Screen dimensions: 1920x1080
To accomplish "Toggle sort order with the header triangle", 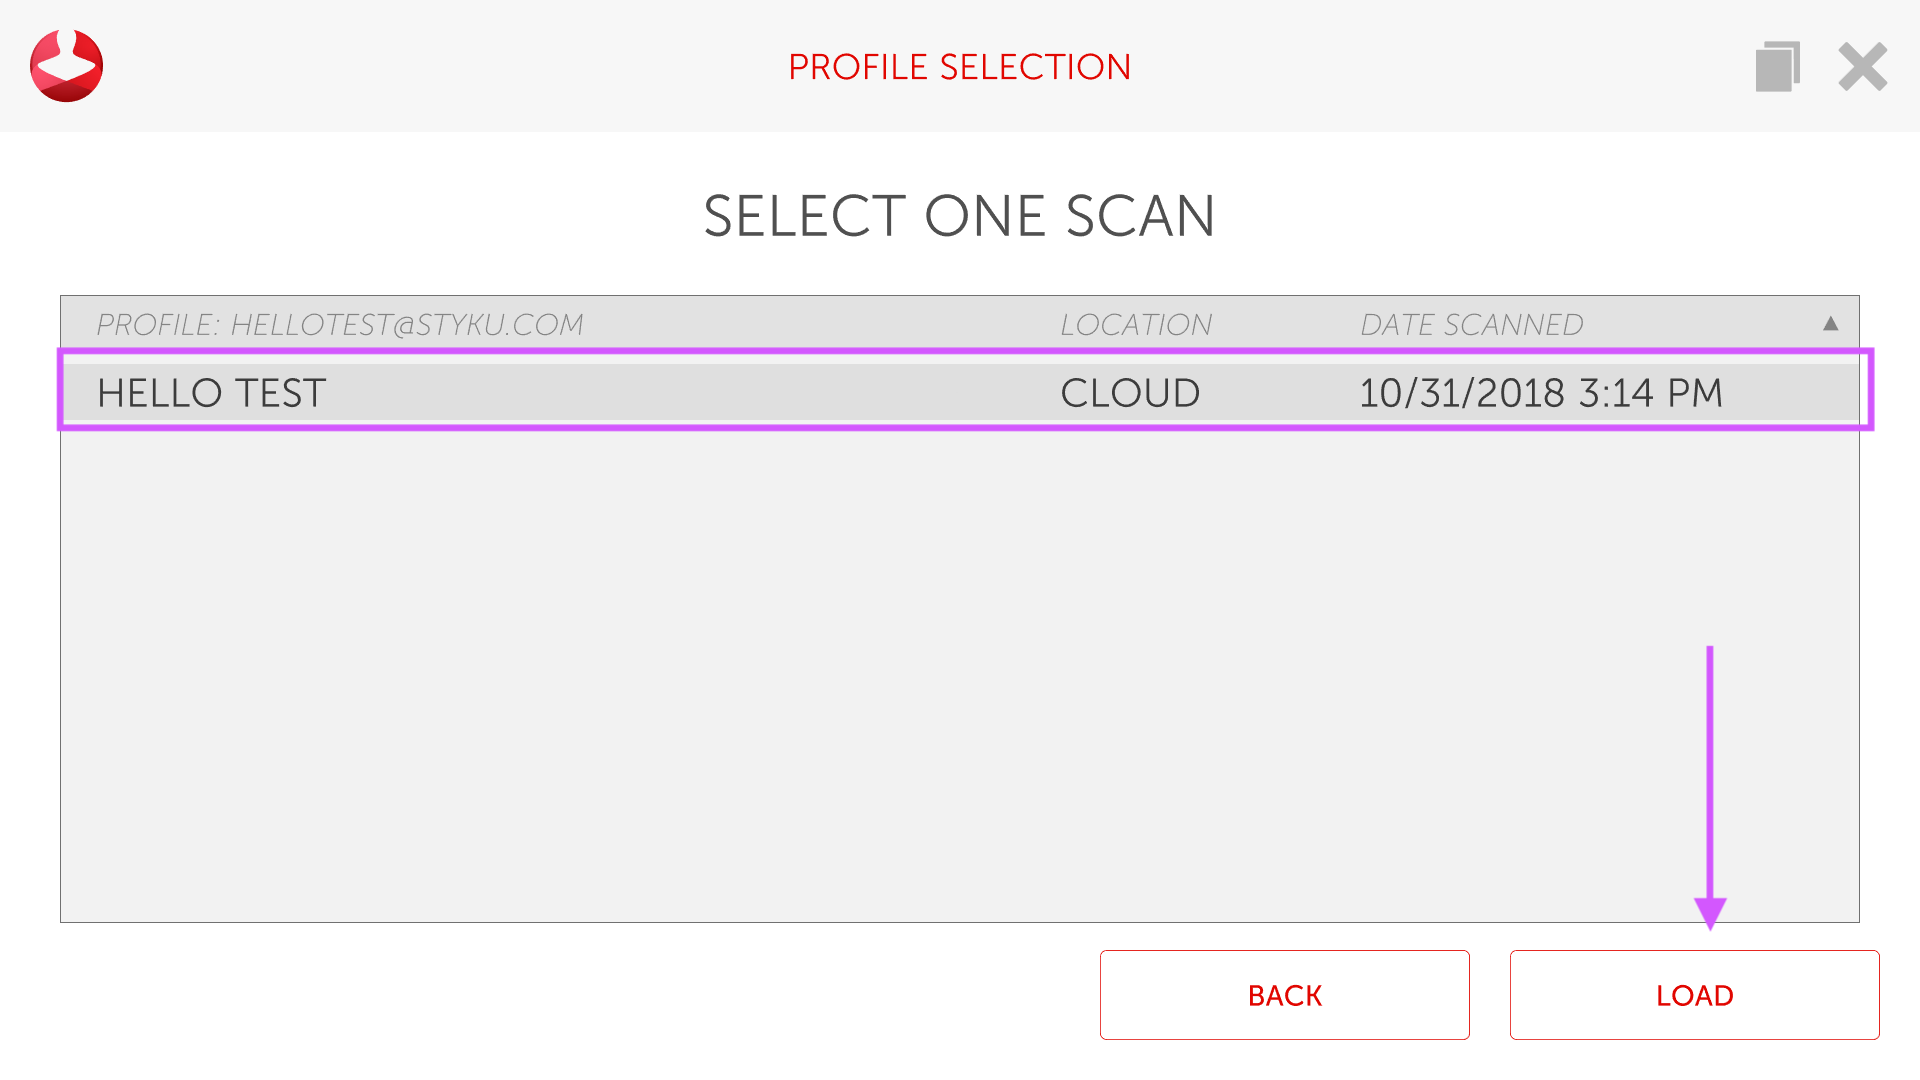I will (x=1830, y=323).
